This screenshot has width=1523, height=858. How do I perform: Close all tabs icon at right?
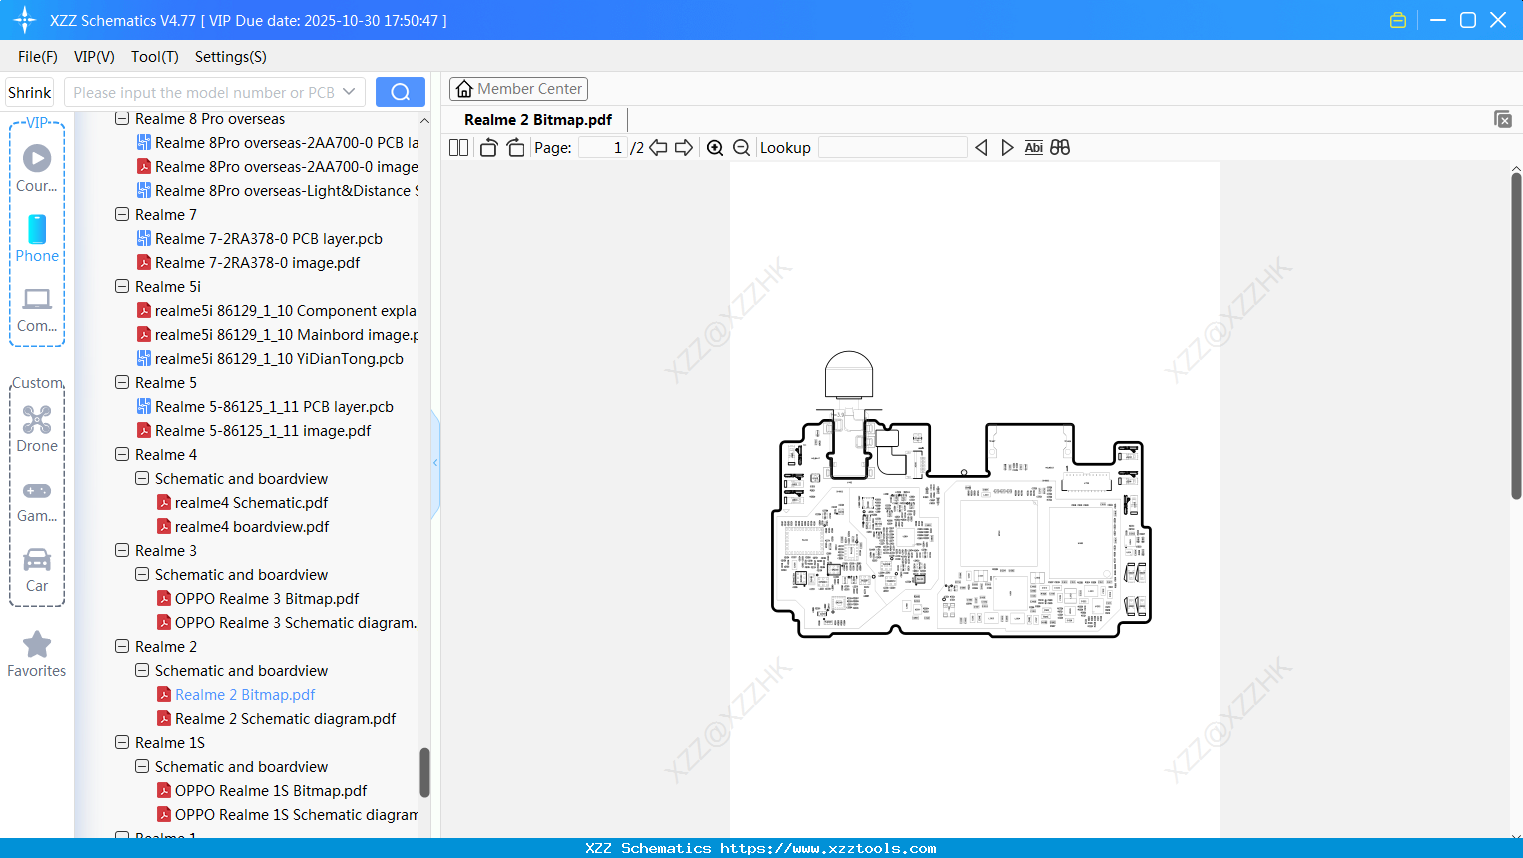1503,119
